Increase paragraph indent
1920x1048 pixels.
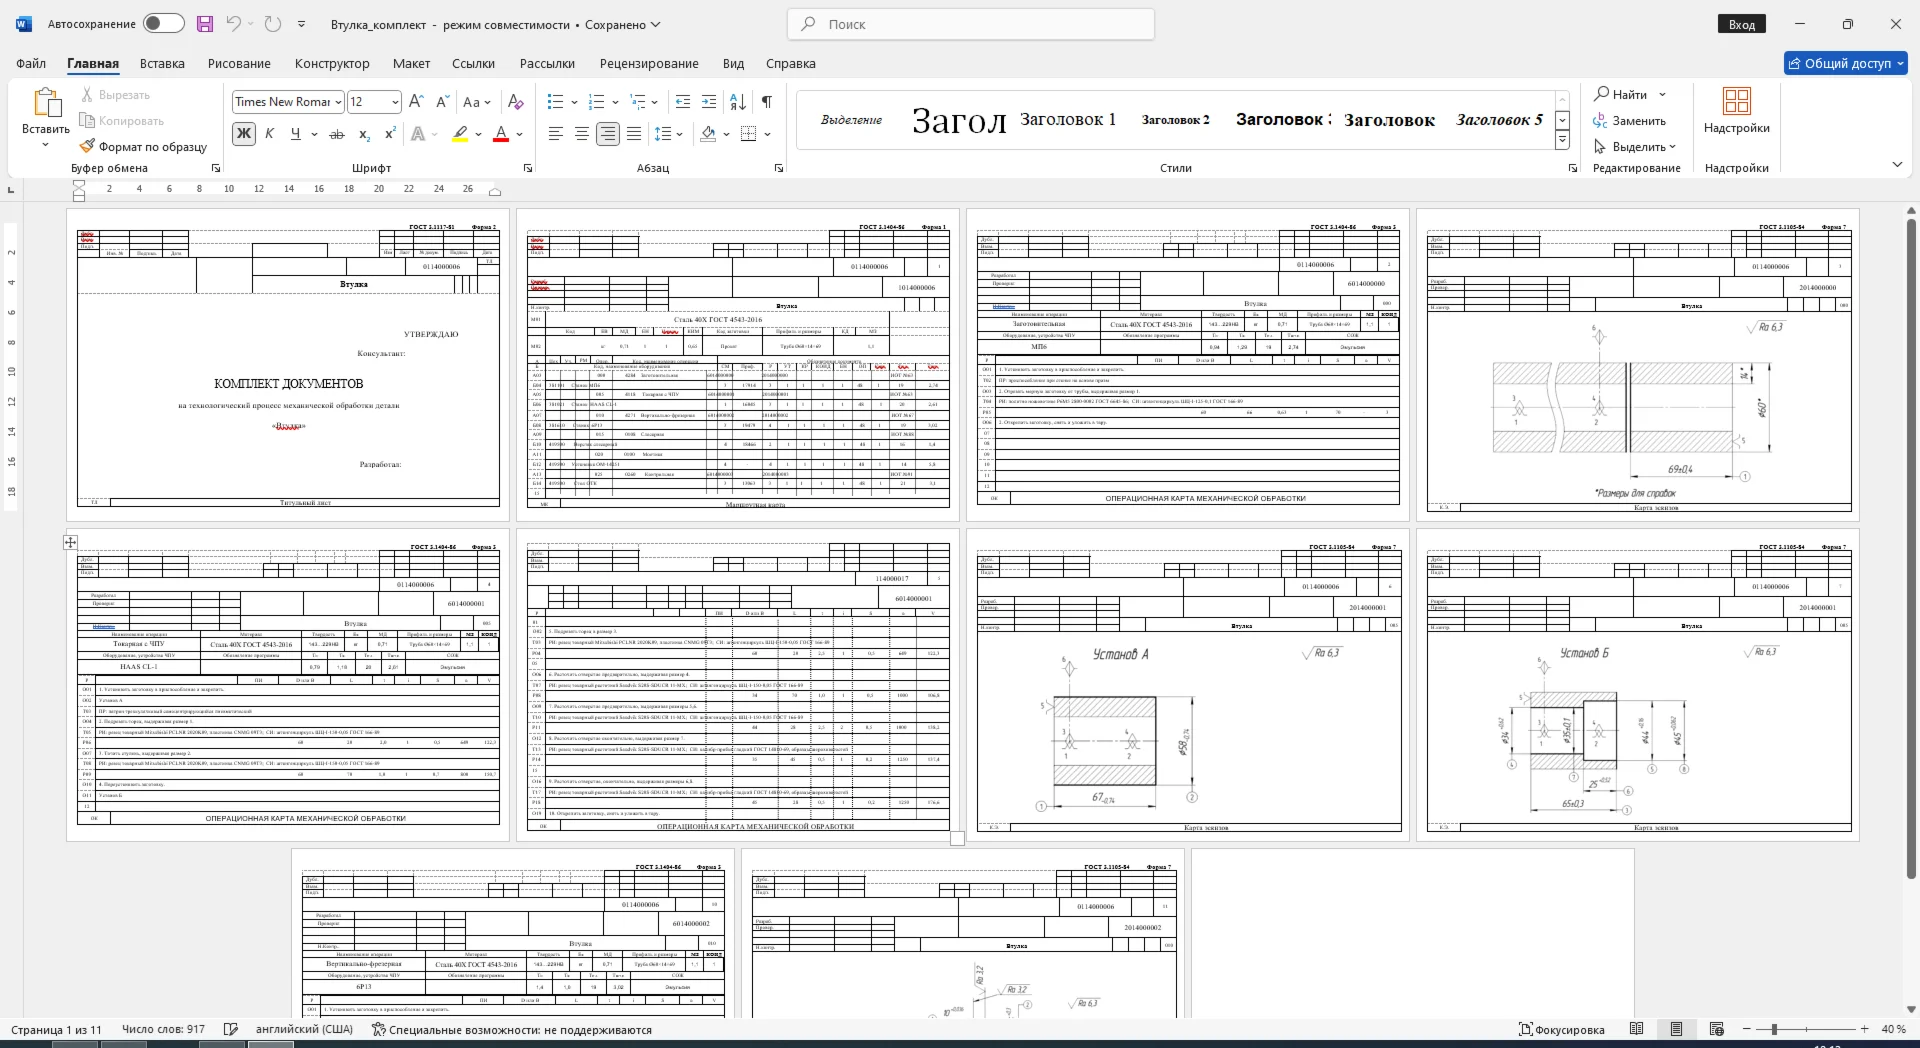click(709, 101)
